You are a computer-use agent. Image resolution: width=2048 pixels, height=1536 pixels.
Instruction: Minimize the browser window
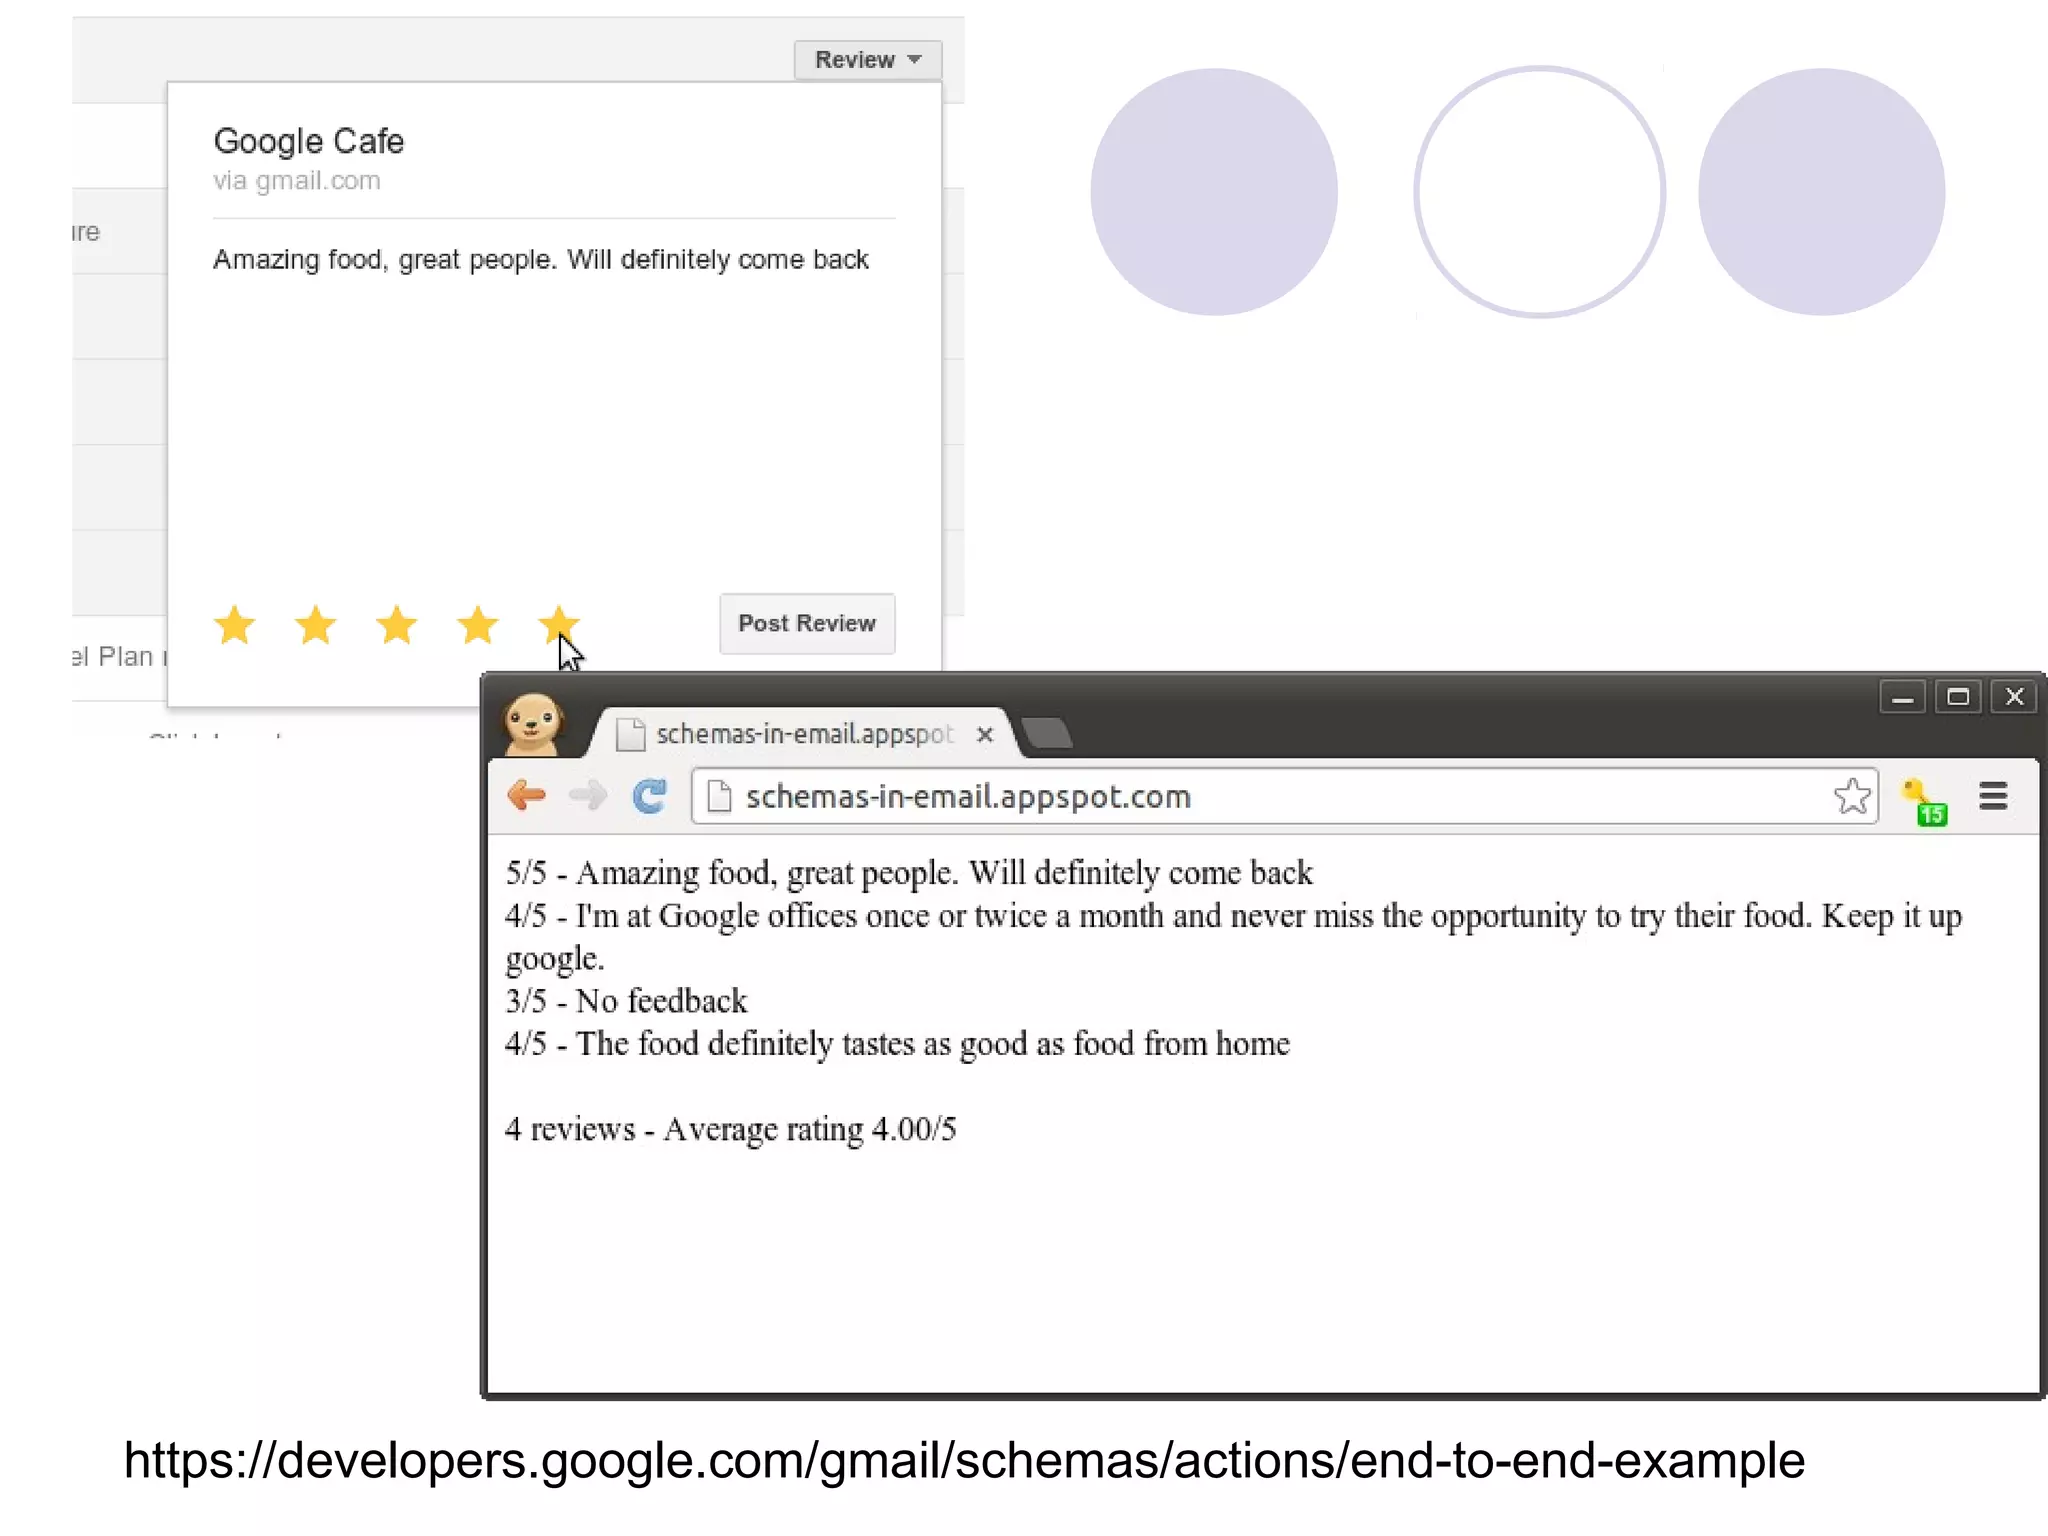coord(1903,697)
